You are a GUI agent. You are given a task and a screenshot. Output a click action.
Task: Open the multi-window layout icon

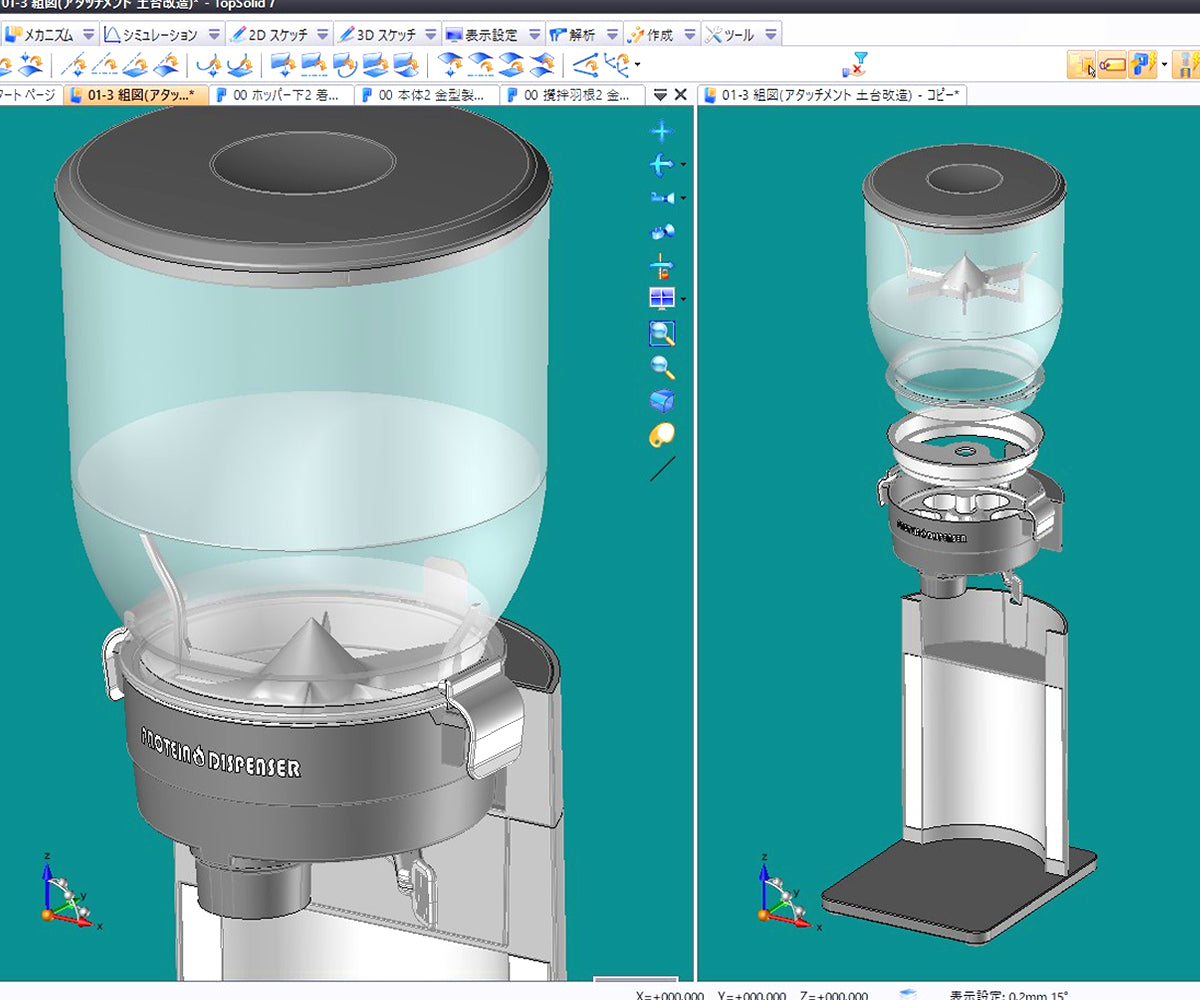point(662,298)
